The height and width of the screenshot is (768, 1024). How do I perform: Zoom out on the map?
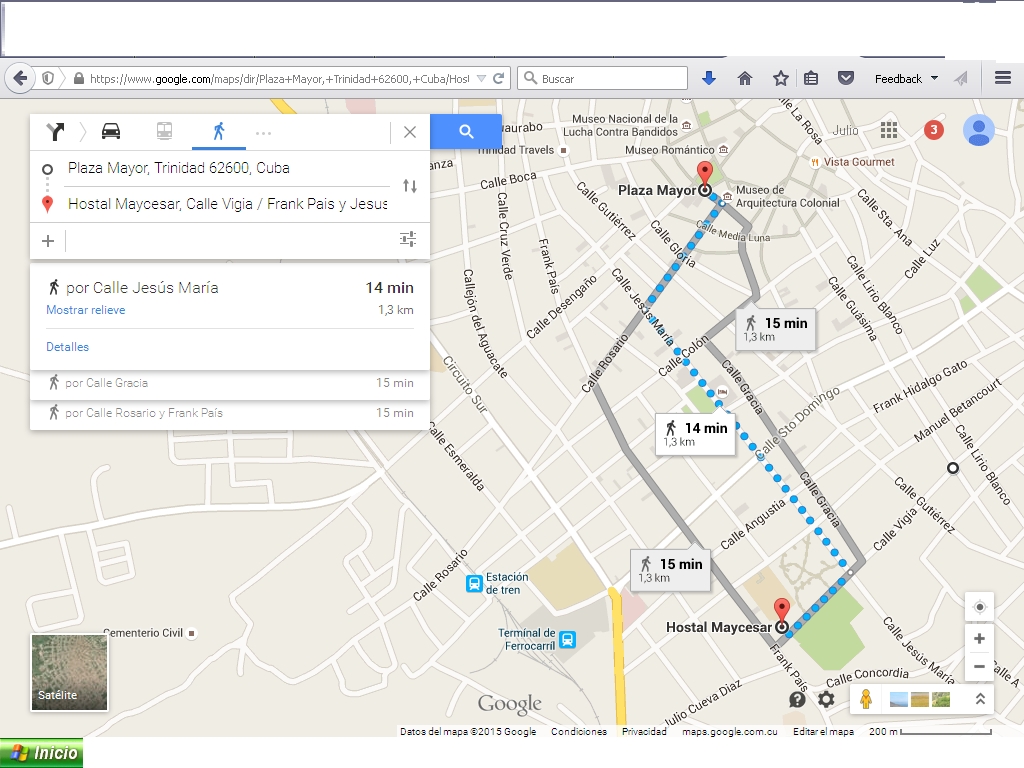point(980,667)
